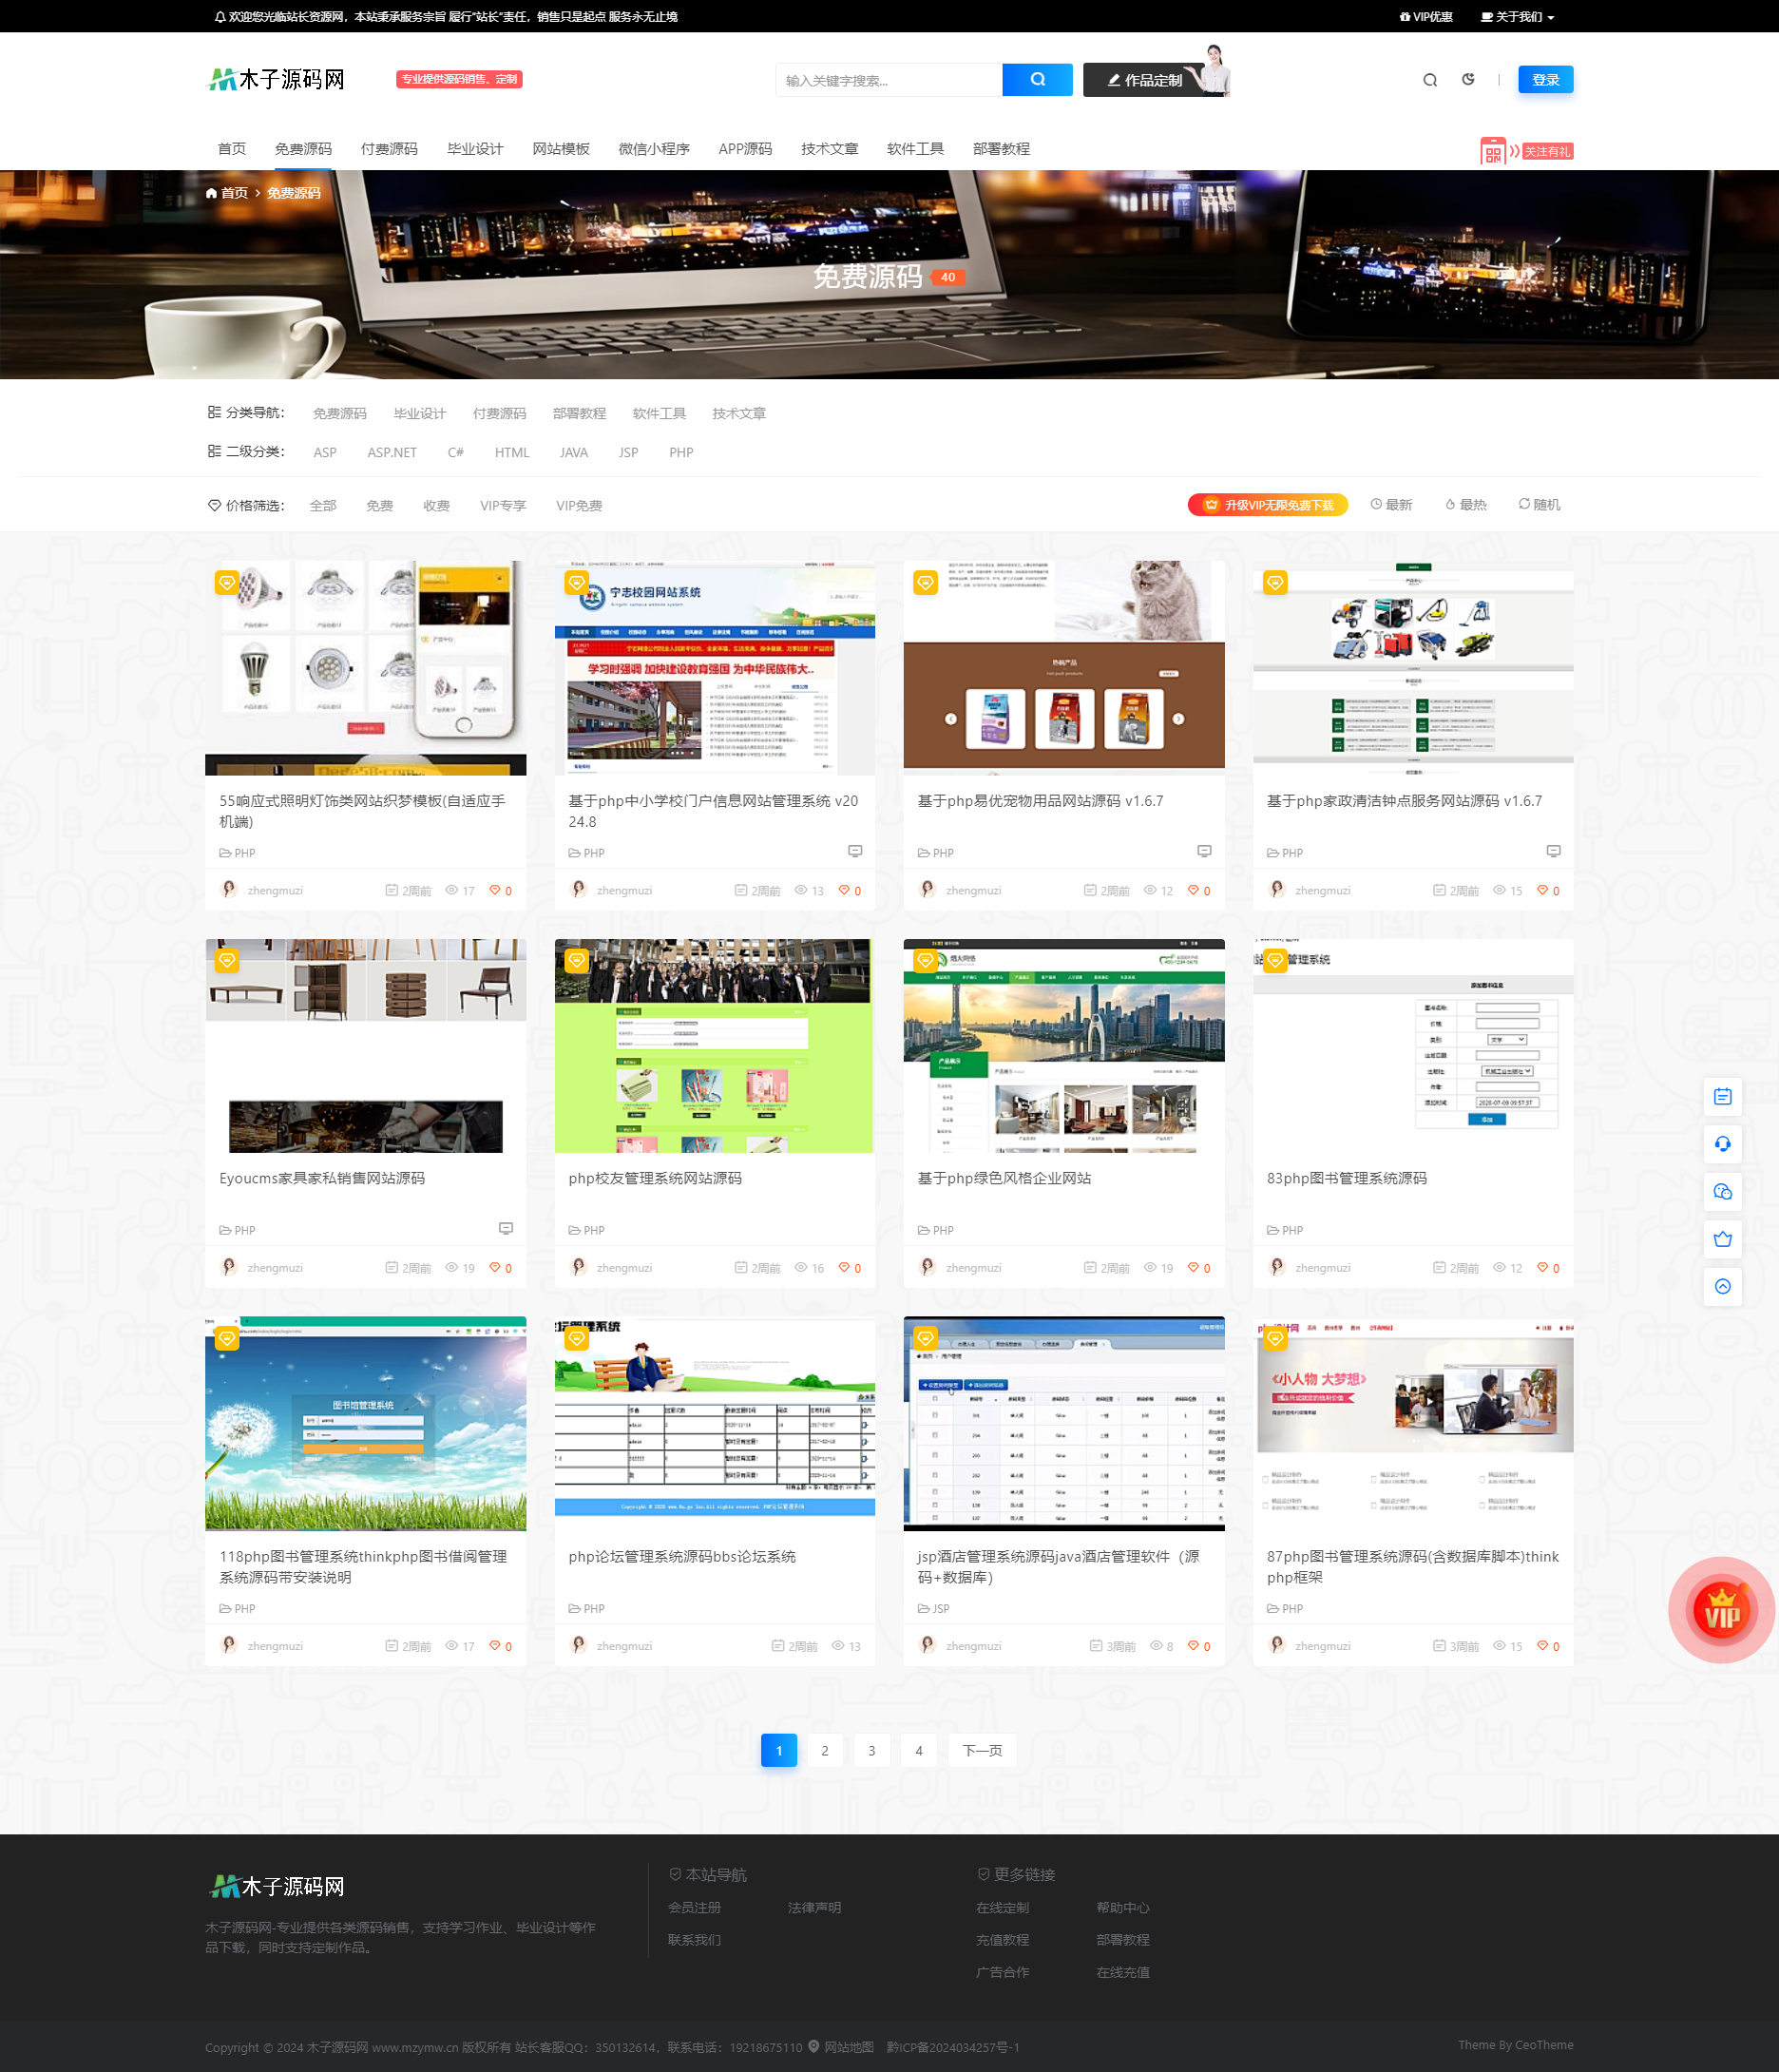Click like heart on jsp酒店管理系统 card
Image resolution: width=1779 pixels, height=2072 pixels.
[1192, 1645]
